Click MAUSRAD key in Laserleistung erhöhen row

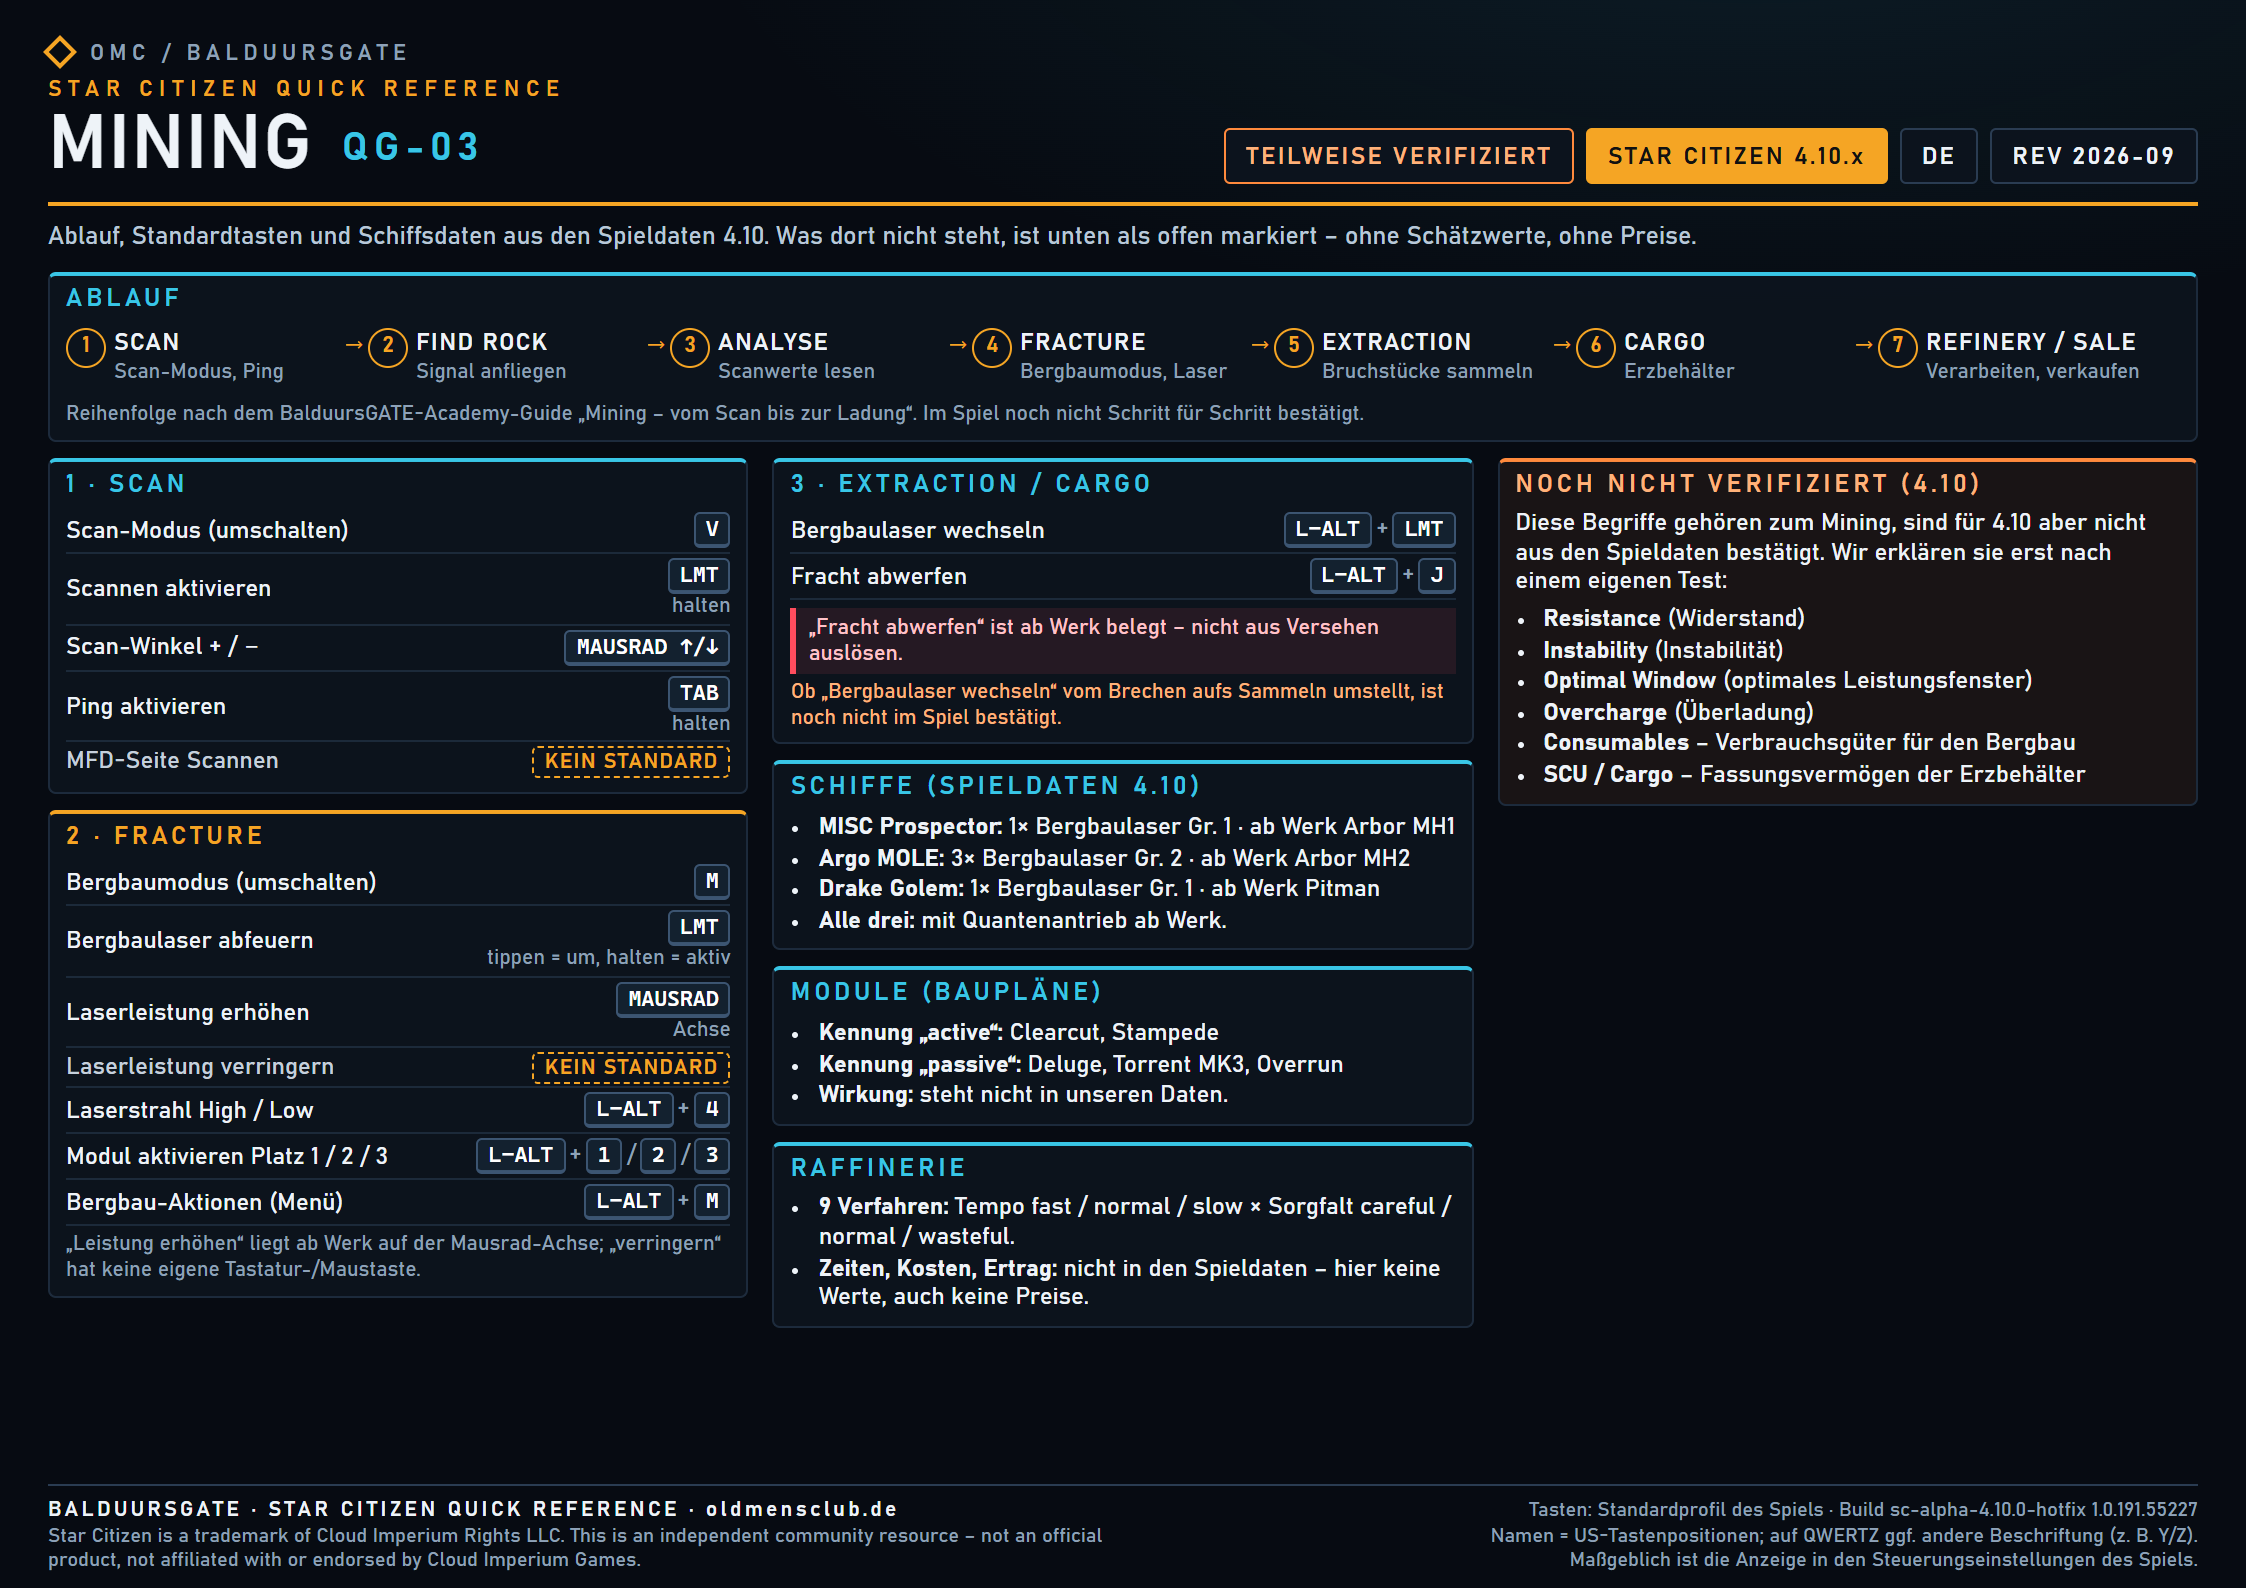click(x=673, y=999)
